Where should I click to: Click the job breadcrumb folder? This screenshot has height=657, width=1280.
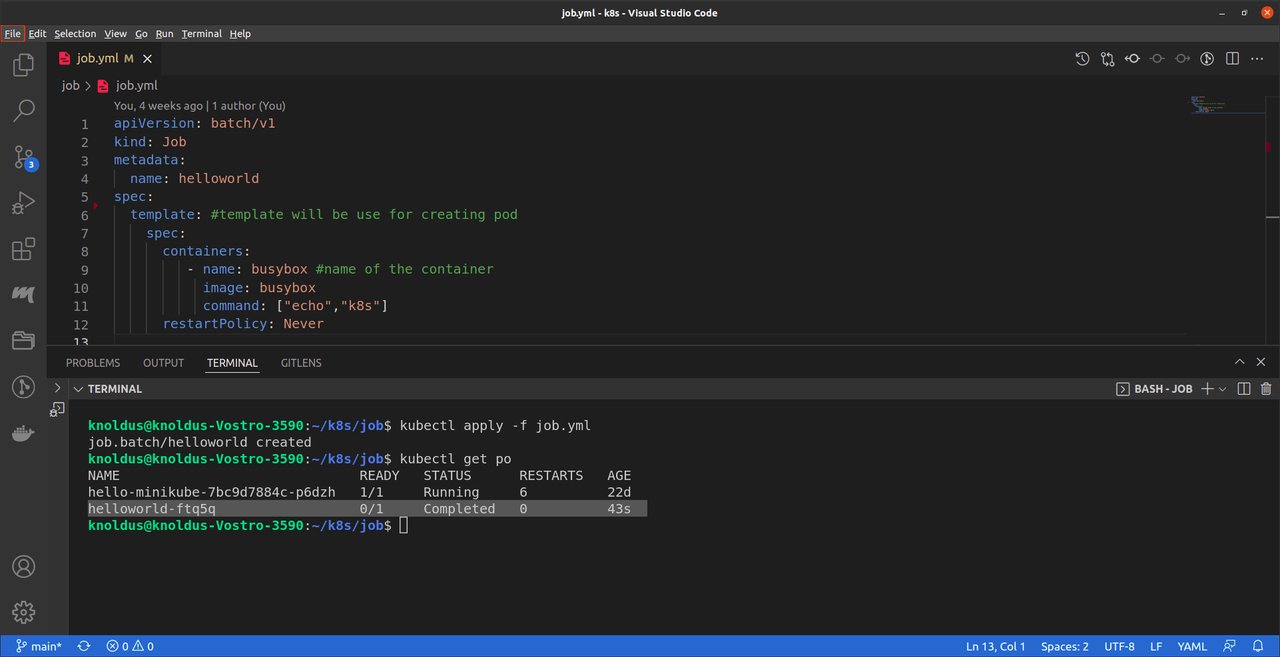pyautogui.click(x=70, y=86)
